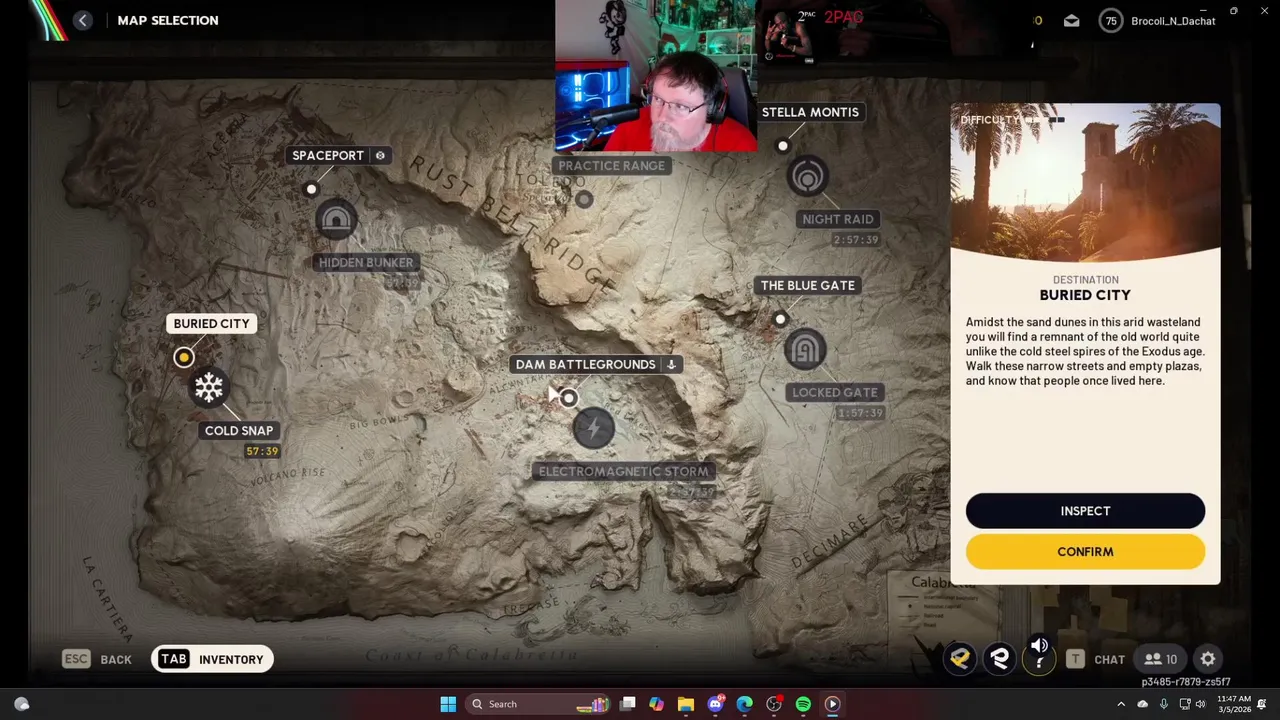Click the Buried City label
Image resolution: width=1280 pixels, height=720 pixels.
(211, 323)
